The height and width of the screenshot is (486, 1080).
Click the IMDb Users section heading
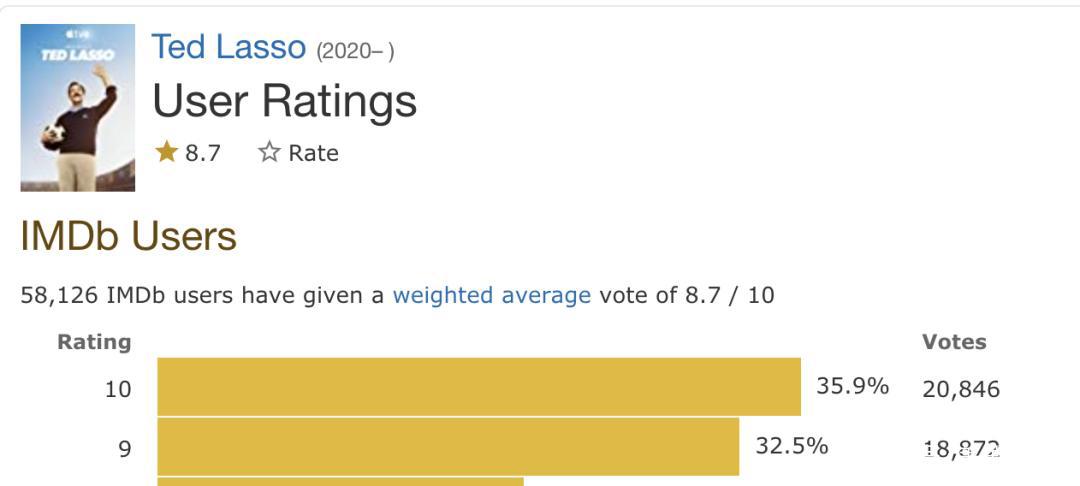click(x=128, y=236)
